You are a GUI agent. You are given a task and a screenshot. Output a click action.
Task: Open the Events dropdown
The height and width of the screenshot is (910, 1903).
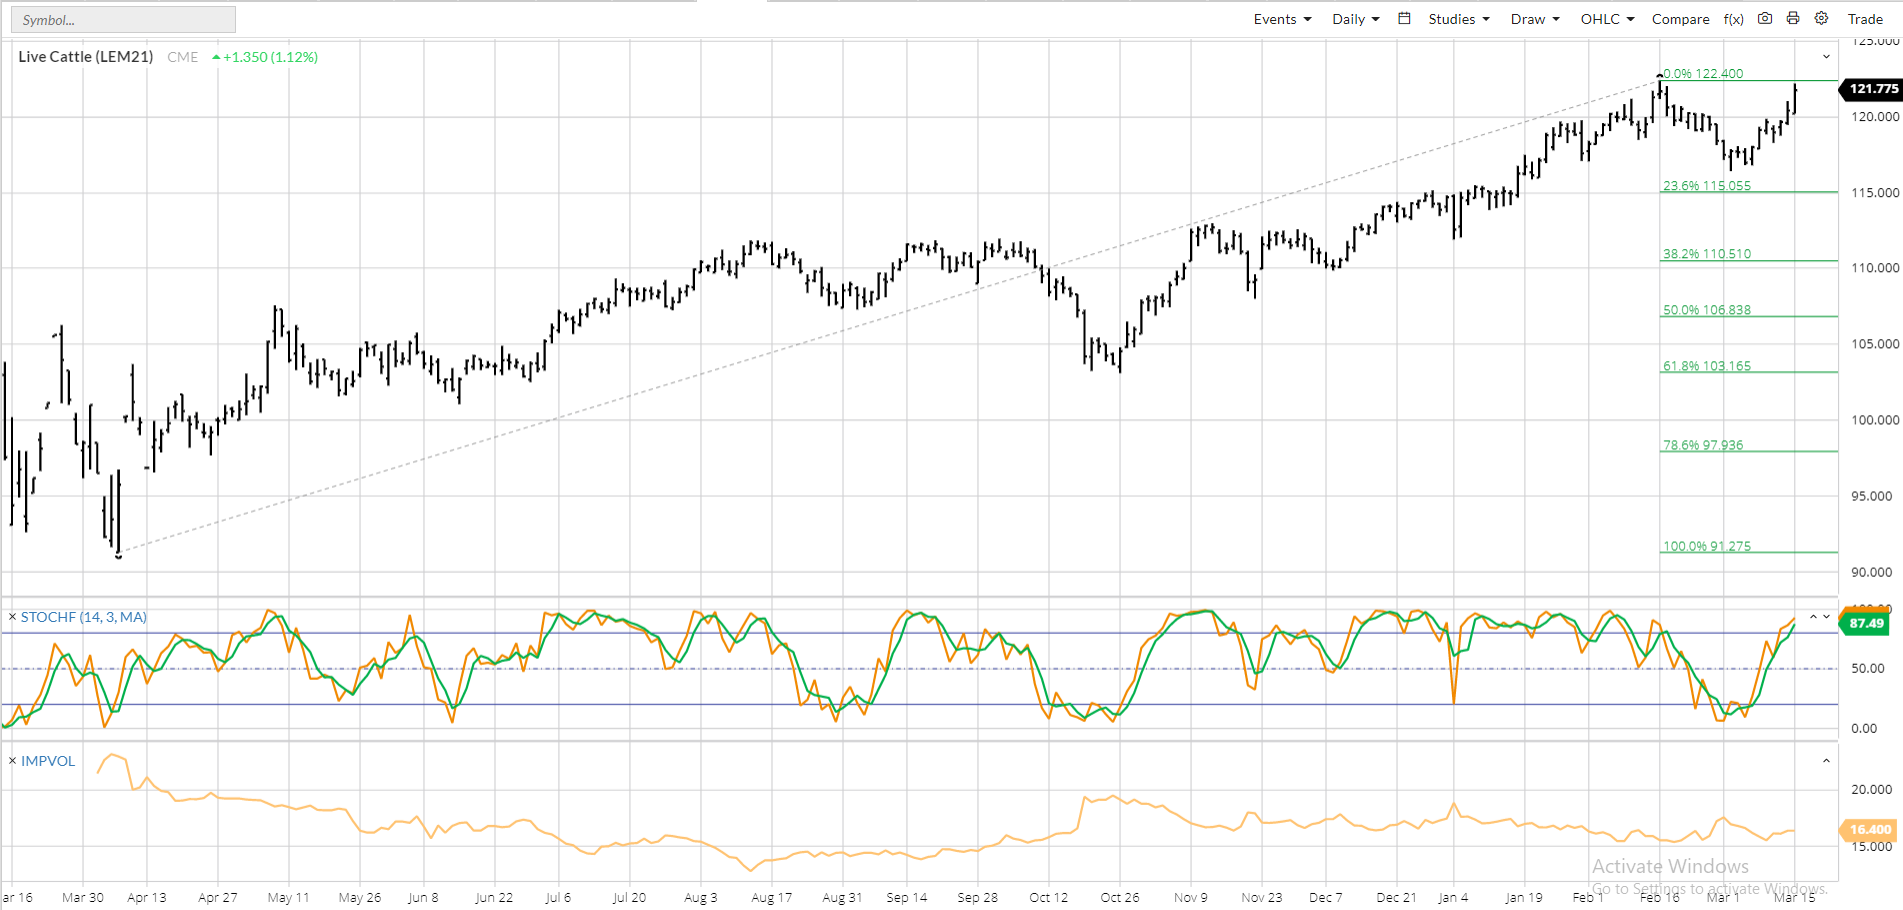coord(1282,19)
